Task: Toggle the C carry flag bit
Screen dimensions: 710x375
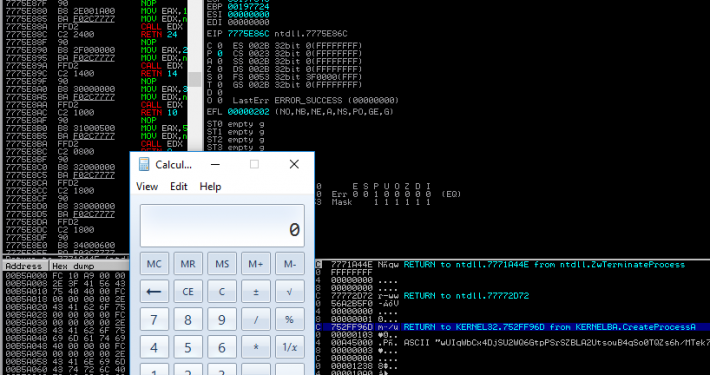Action: pos(220,46)
